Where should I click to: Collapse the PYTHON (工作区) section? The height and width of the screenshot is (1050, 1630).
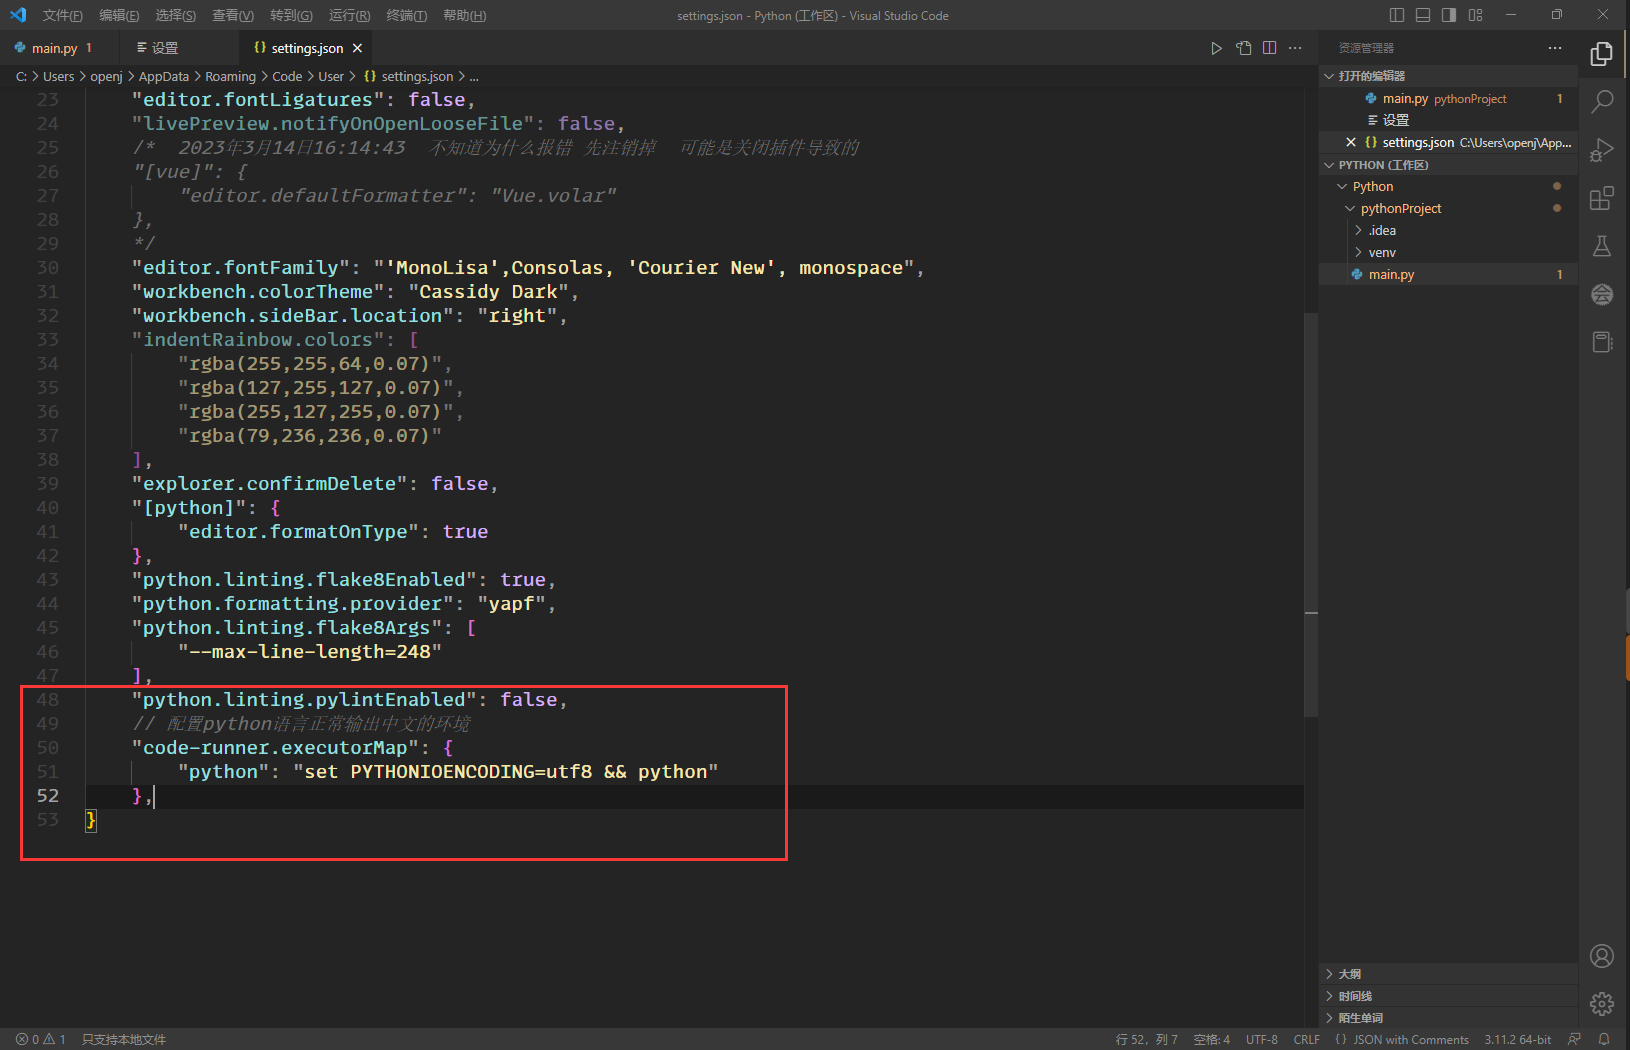click(1448, 165)
